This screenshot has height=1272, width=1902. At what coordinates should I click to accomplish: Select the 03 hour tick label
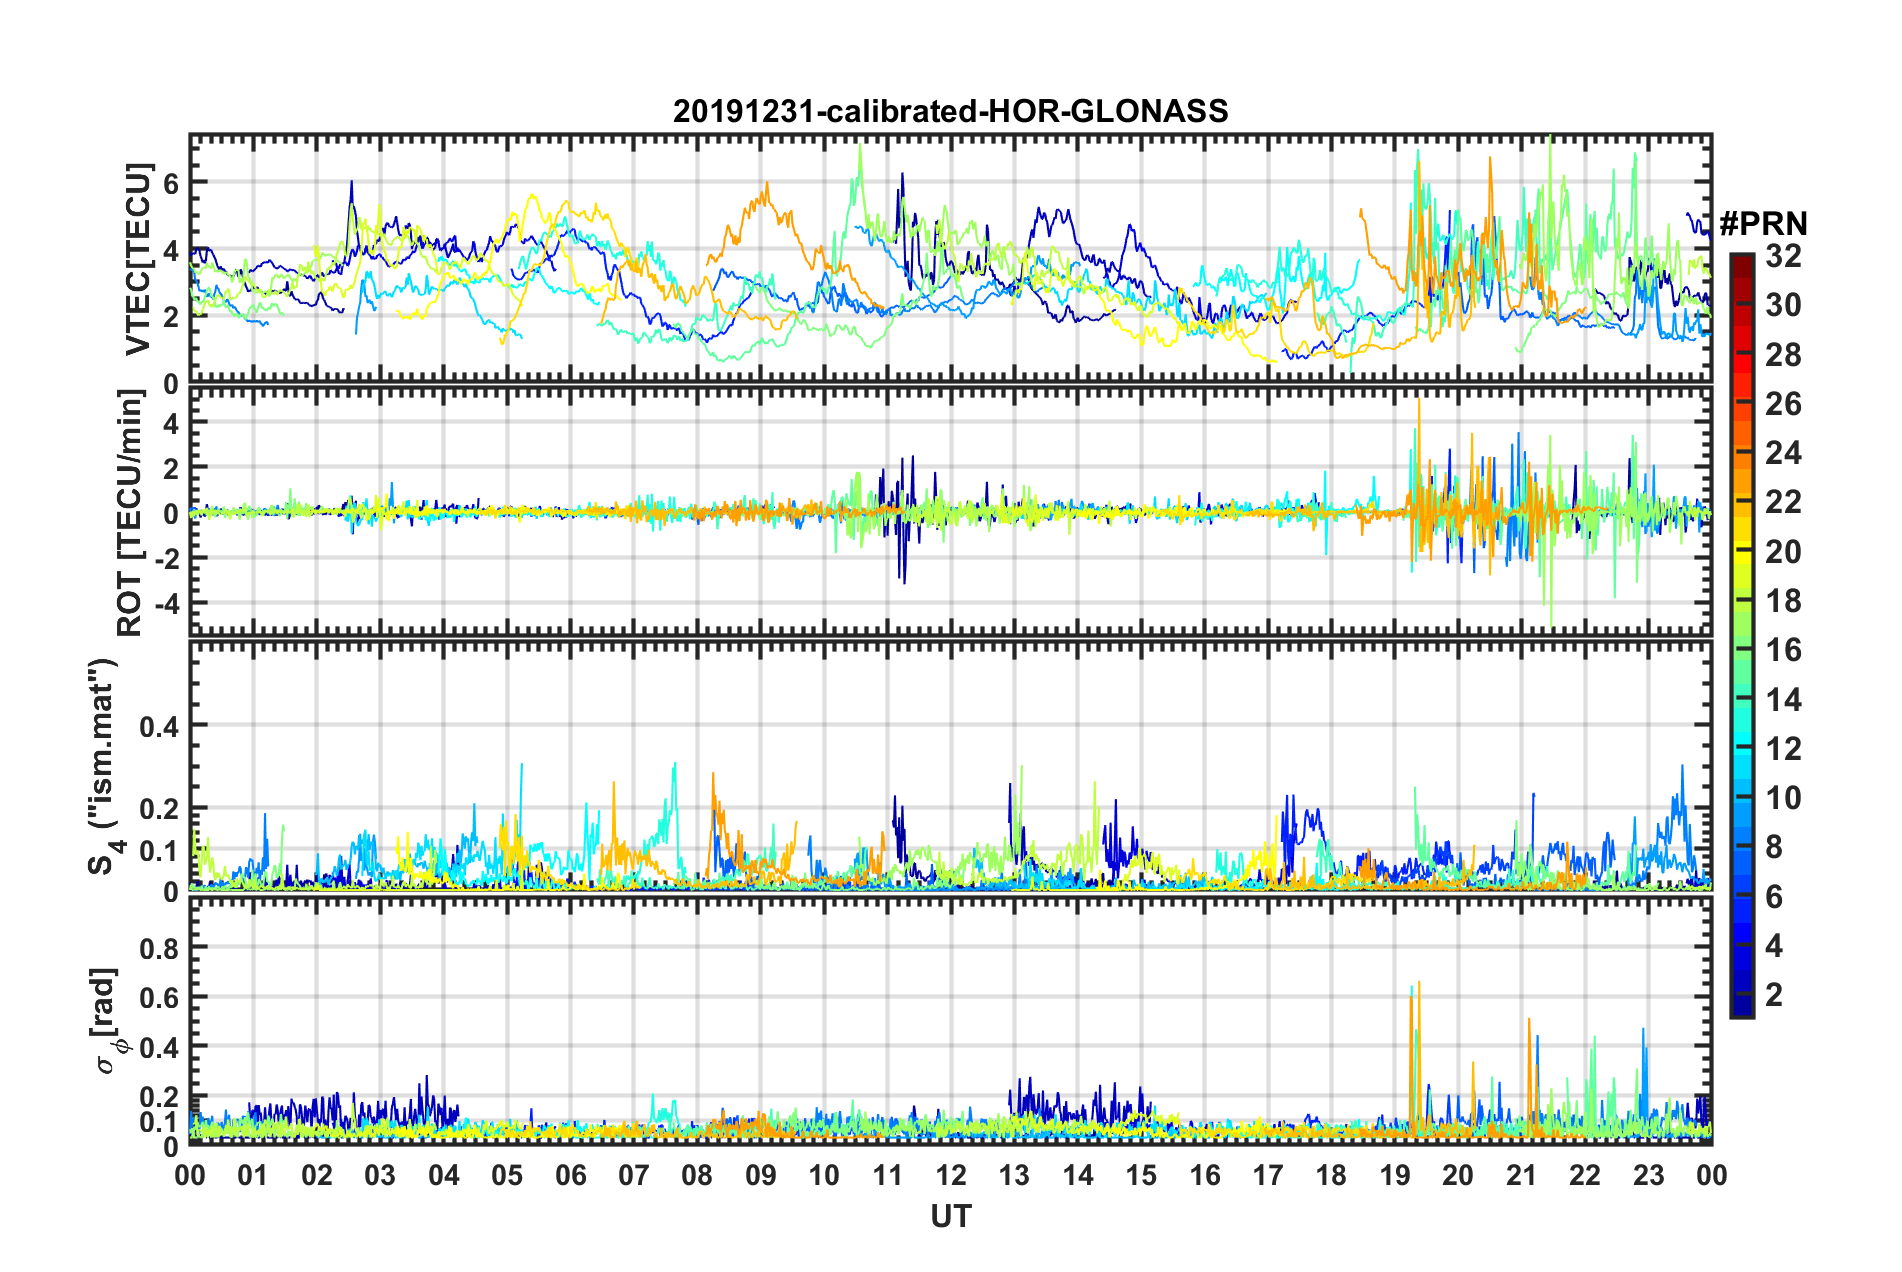click(x=380, y=1175)
